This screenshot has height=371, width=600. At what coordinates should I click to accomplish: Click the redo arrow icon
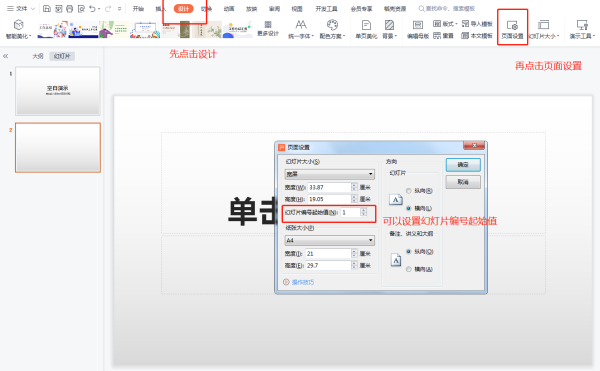(108, 8)
